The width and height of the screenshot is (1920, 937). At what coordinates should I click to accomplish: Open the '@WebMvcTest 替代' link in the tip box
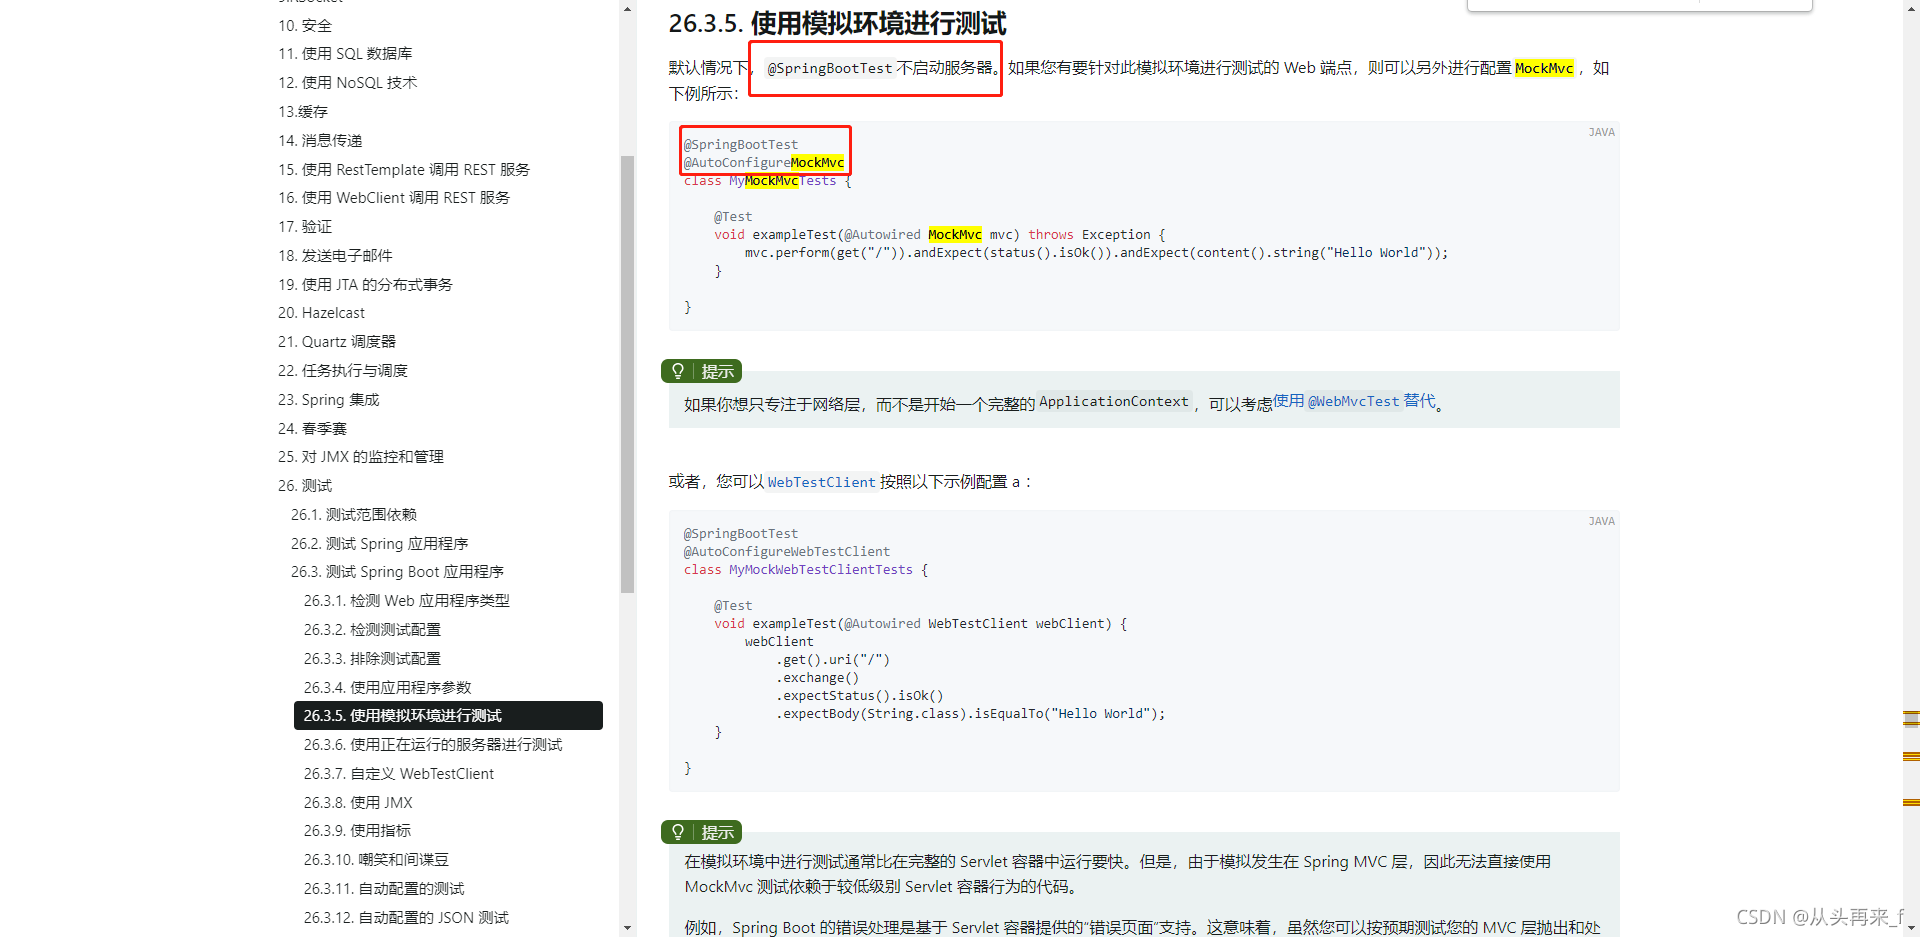pos(1354,400)
